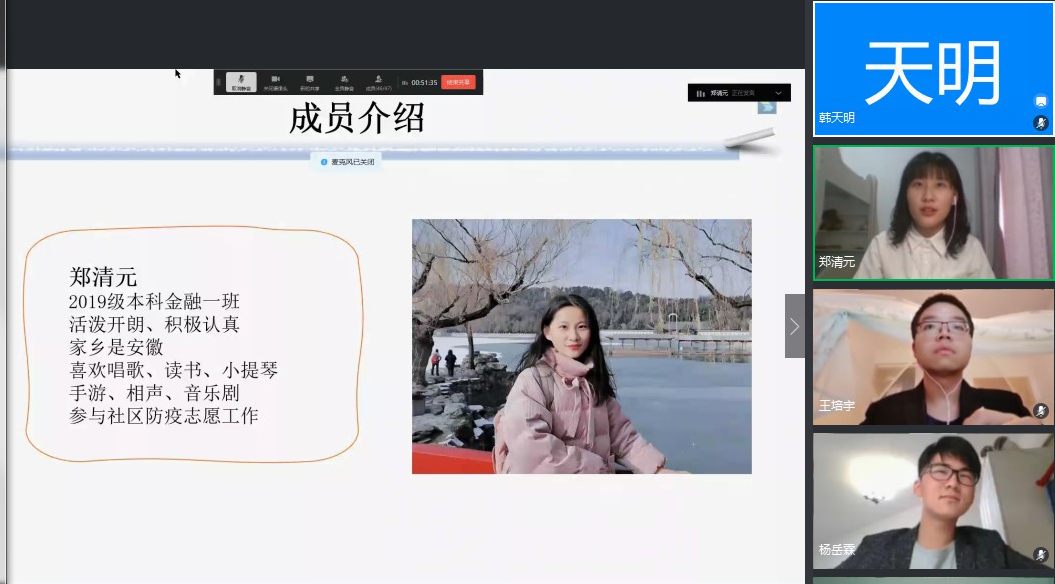1055x584 pixels.
Task: Click muted mic icon on 王培宇 tile
Action: click(x=1040, y=411)
